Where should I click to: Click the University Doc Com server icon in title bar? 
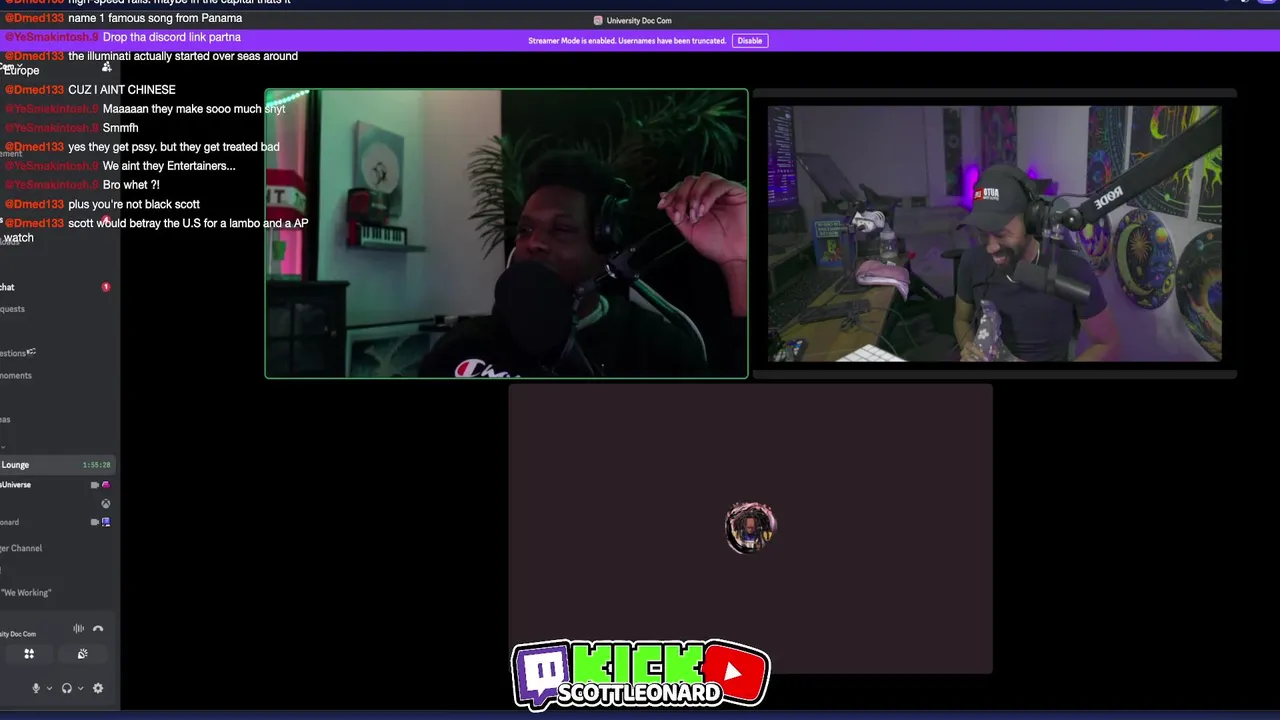coord(598,20)
